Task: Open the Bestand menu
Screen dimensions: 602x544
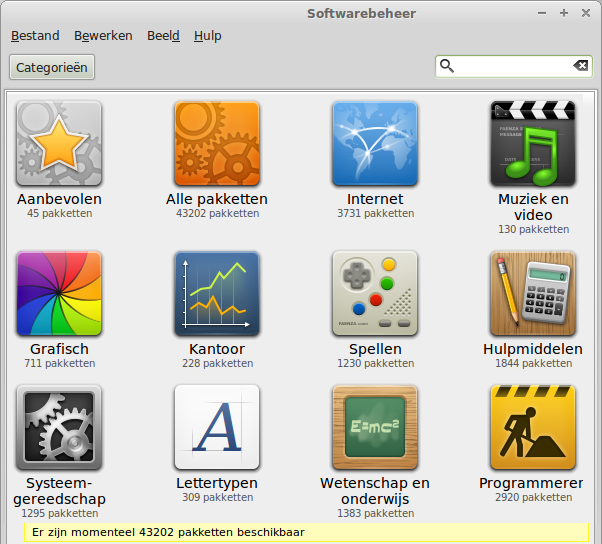Action: [35, 36]
